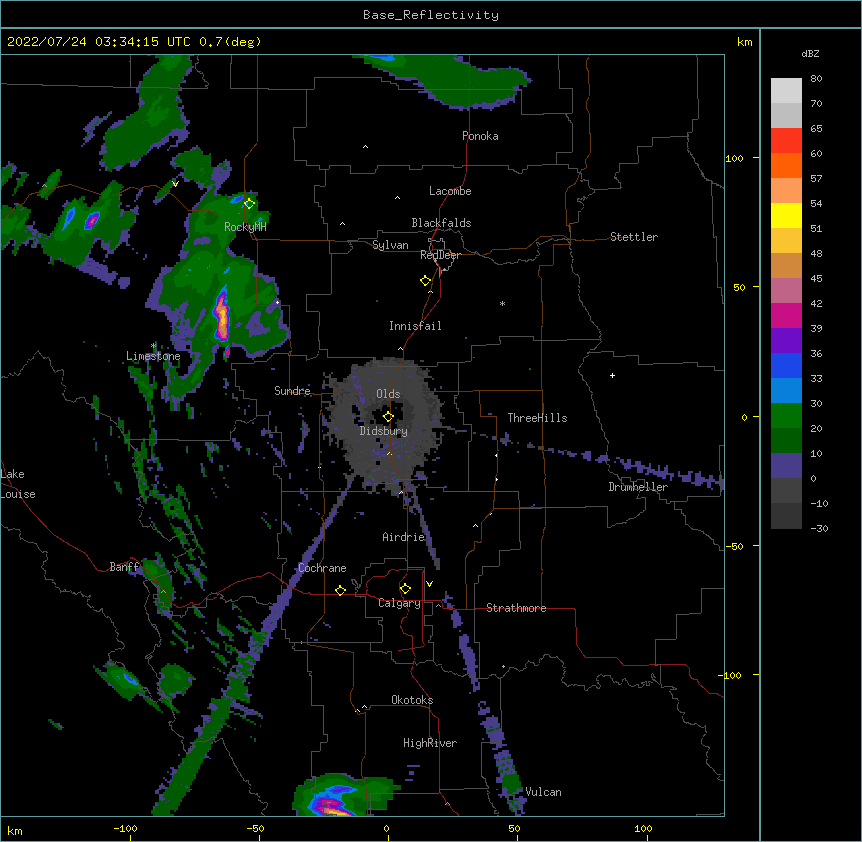This screenshot has height=842, width=862.
Task: Click the white plus marker north of Drumheller
Action: coord(612,375)
